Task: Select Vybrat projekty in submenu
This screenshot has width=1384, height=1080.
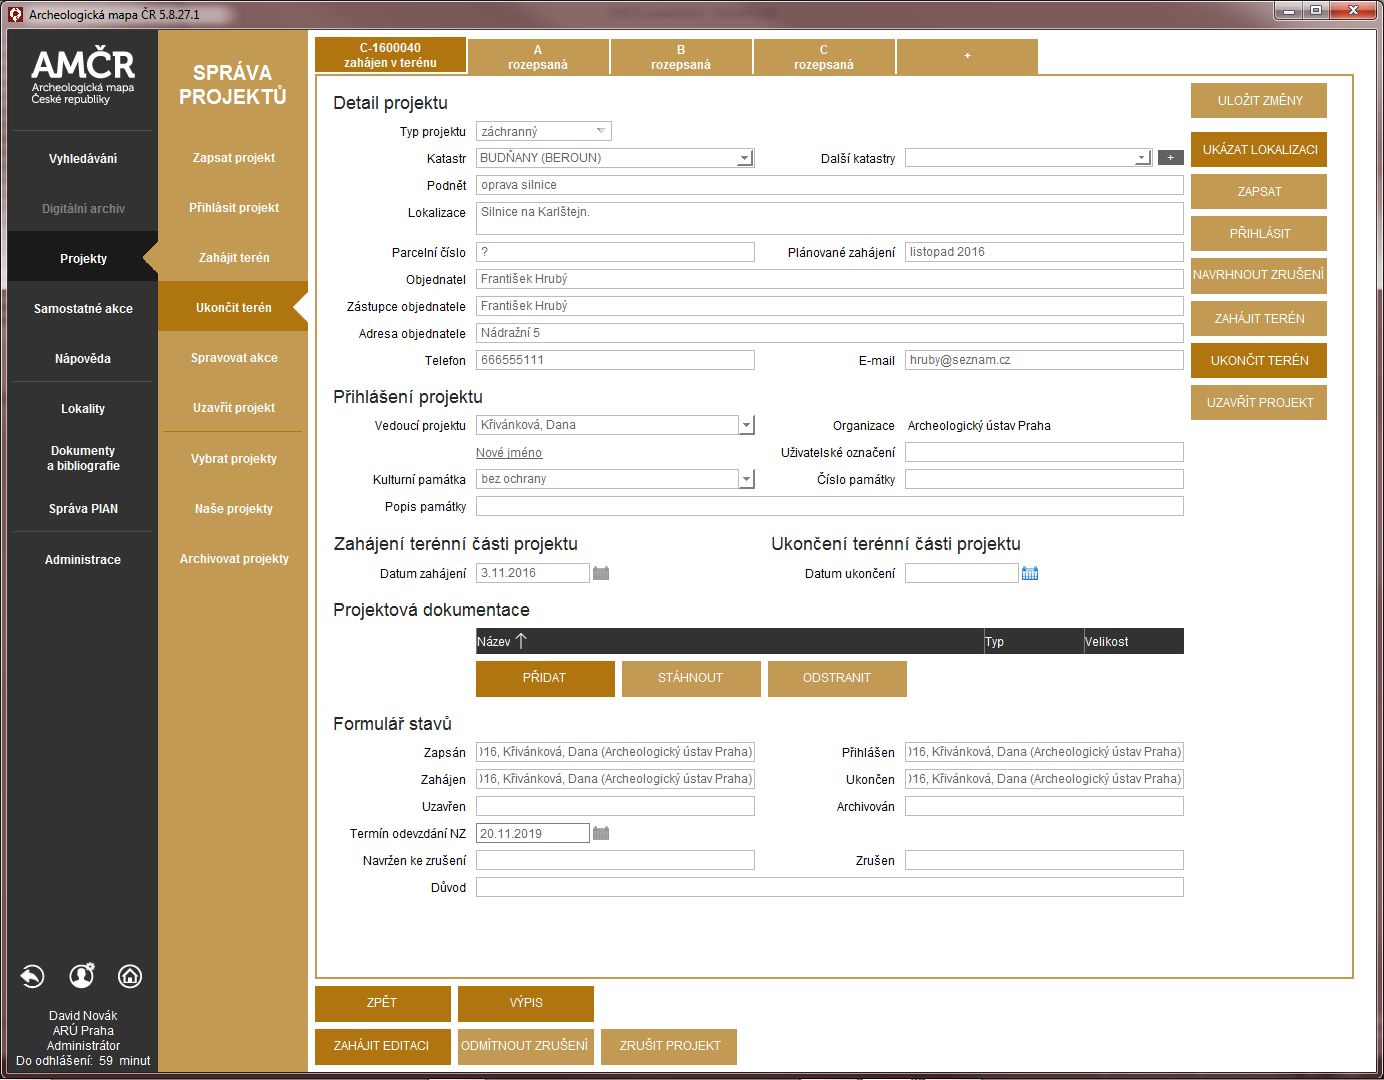Action: click(x=234, y=458)
